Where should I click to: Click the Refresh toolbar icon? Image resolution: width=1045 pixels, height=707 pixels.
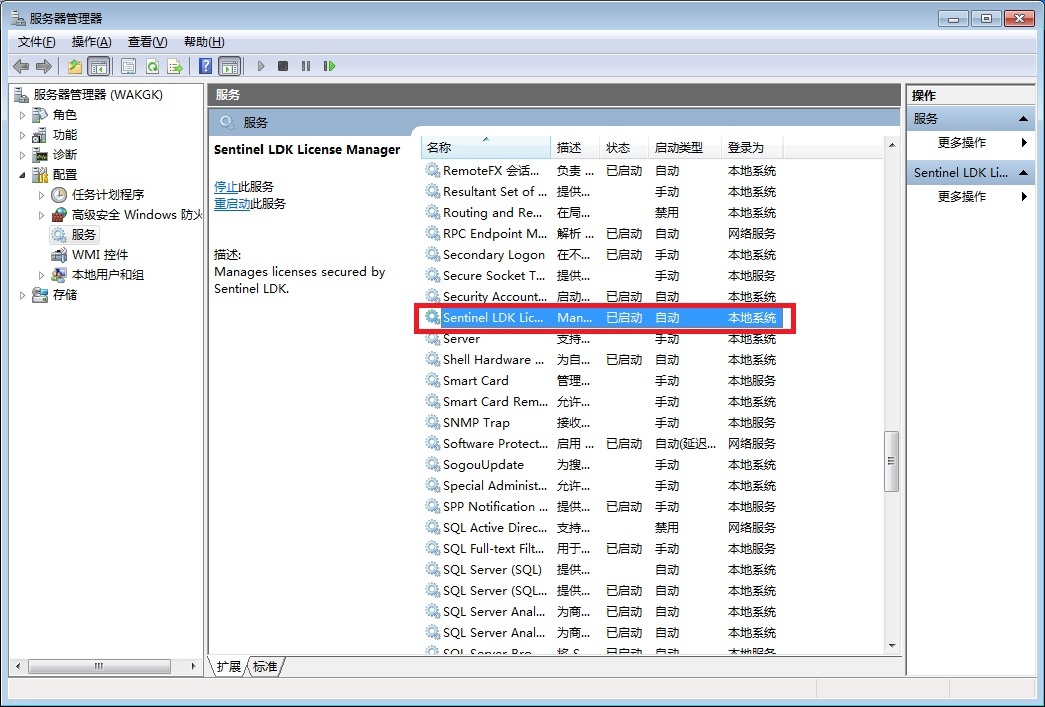click(152, 66)
